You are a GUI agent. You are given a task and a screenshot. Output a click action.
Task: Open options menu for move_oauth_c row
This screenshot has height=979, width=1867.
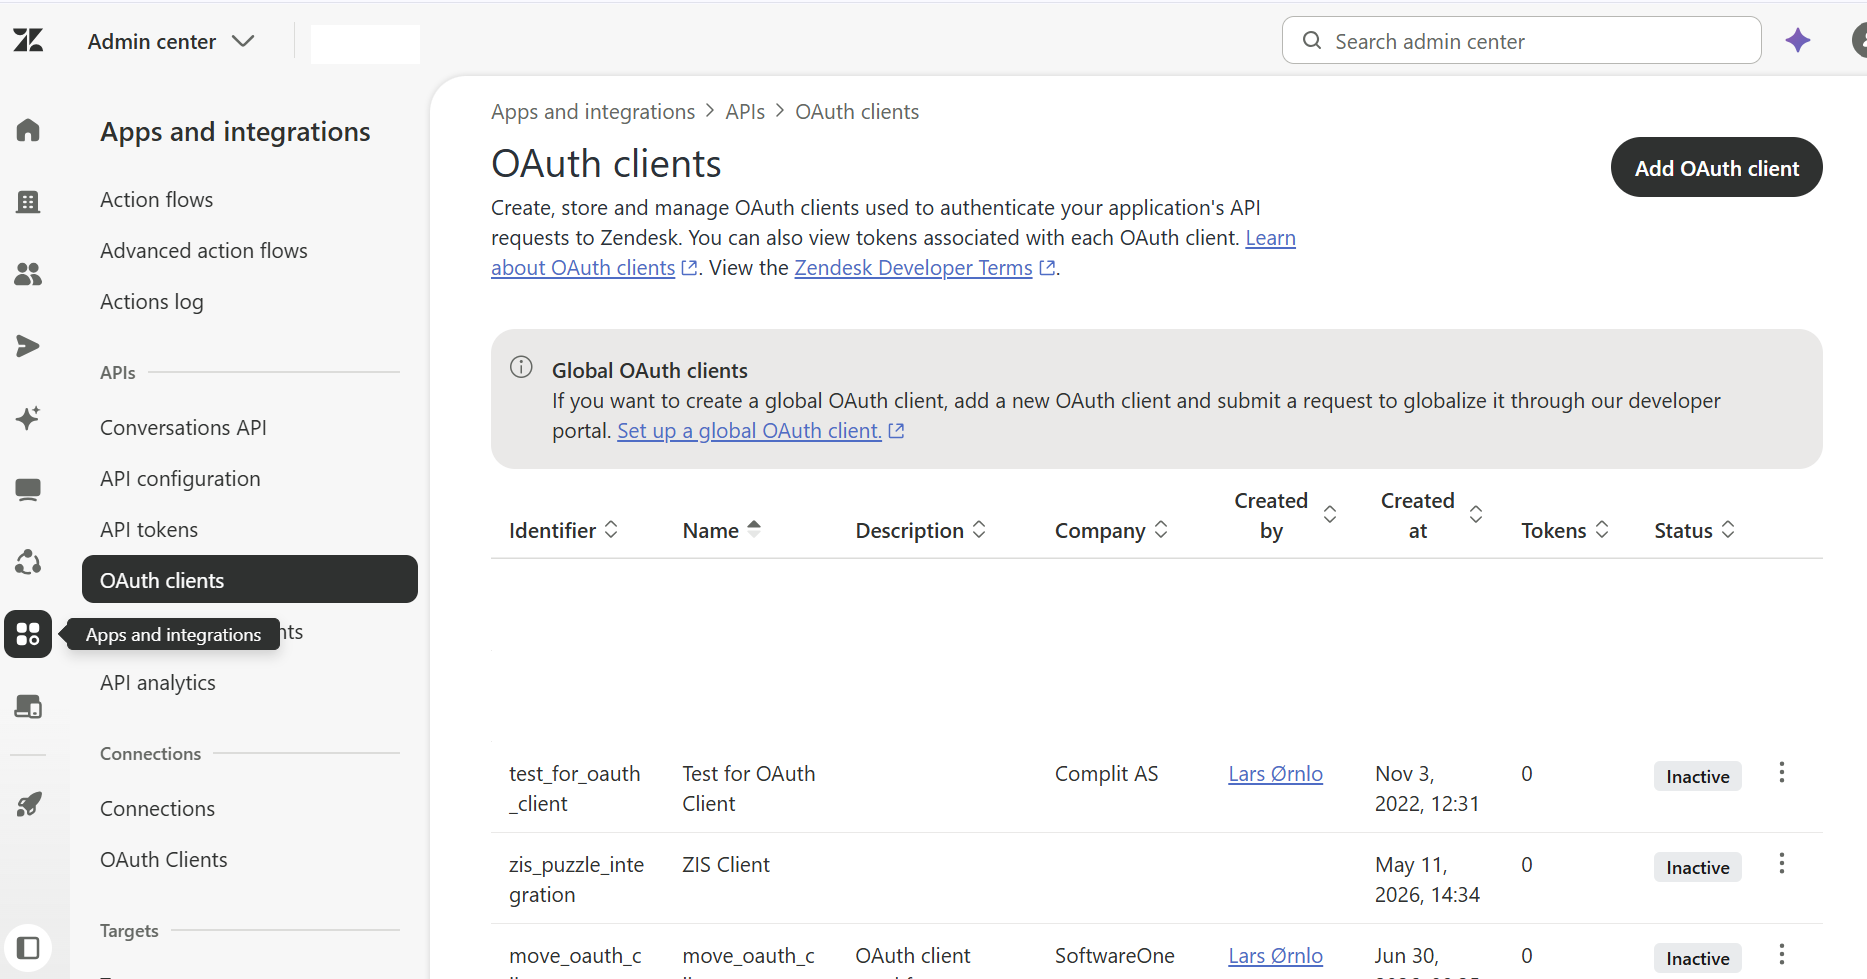click(1781, 954)
